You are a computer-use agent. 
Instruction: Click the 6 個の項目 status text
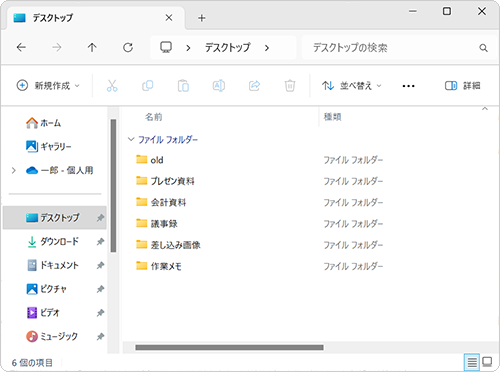pyautogui.click(x=32, y=362)
